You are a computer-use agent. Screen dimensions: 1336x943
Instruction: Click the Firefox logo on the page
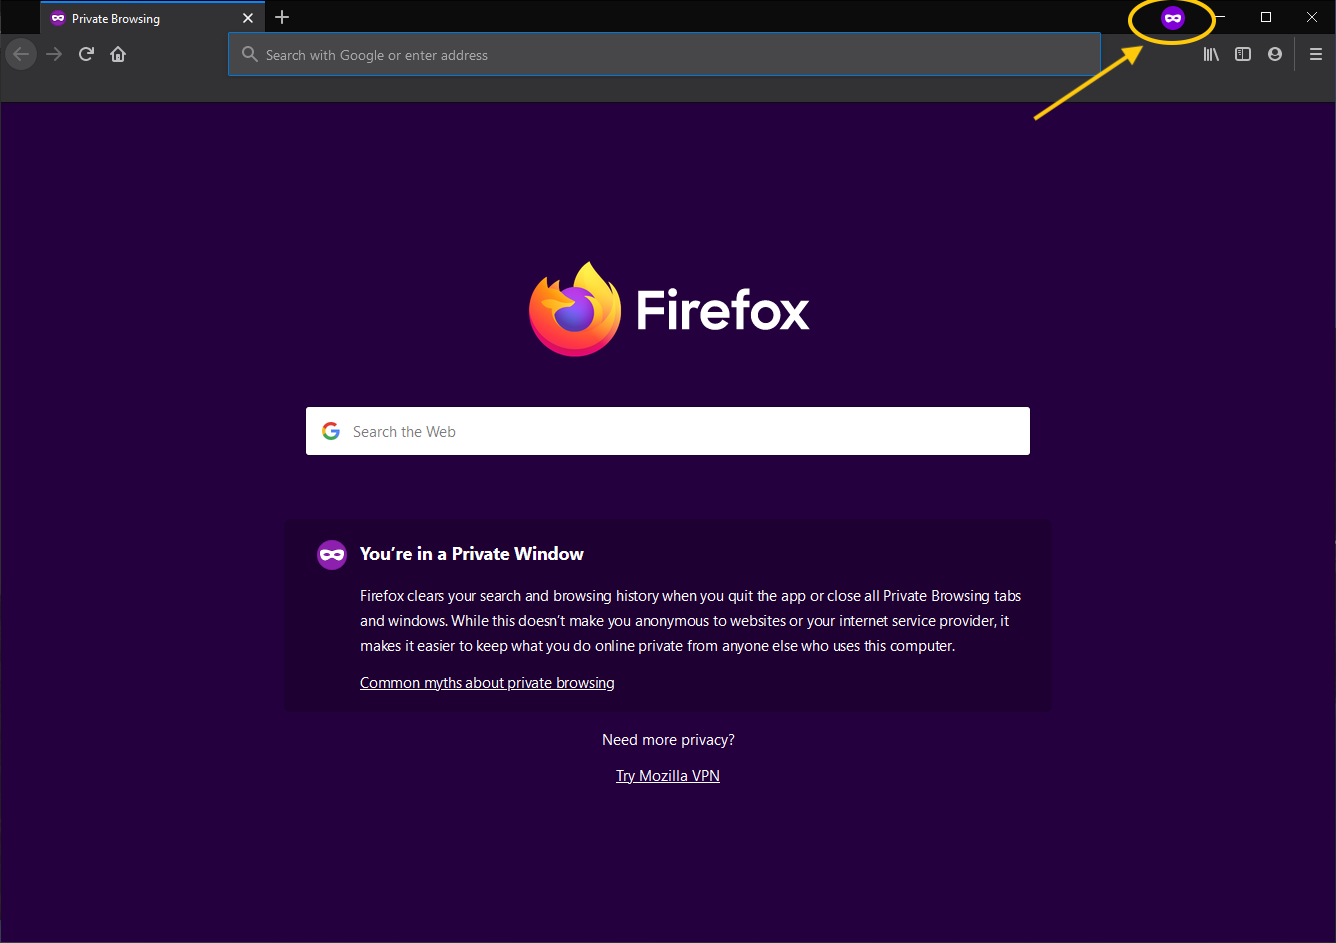576,309
